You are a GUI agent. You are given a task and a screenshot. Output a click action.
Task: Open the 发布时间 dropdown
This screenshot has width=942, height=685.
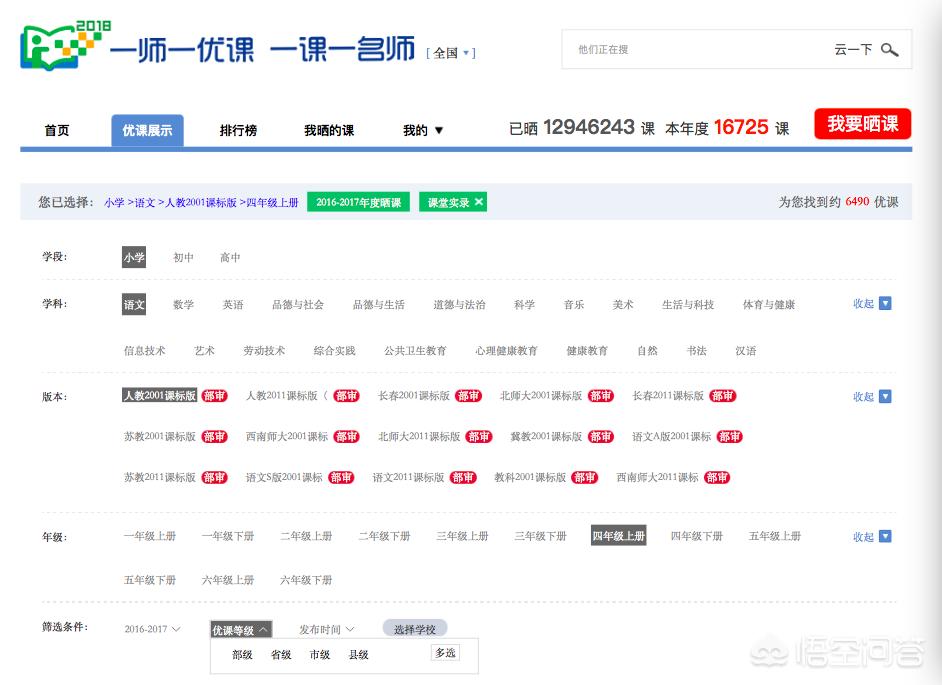point(324,629)
